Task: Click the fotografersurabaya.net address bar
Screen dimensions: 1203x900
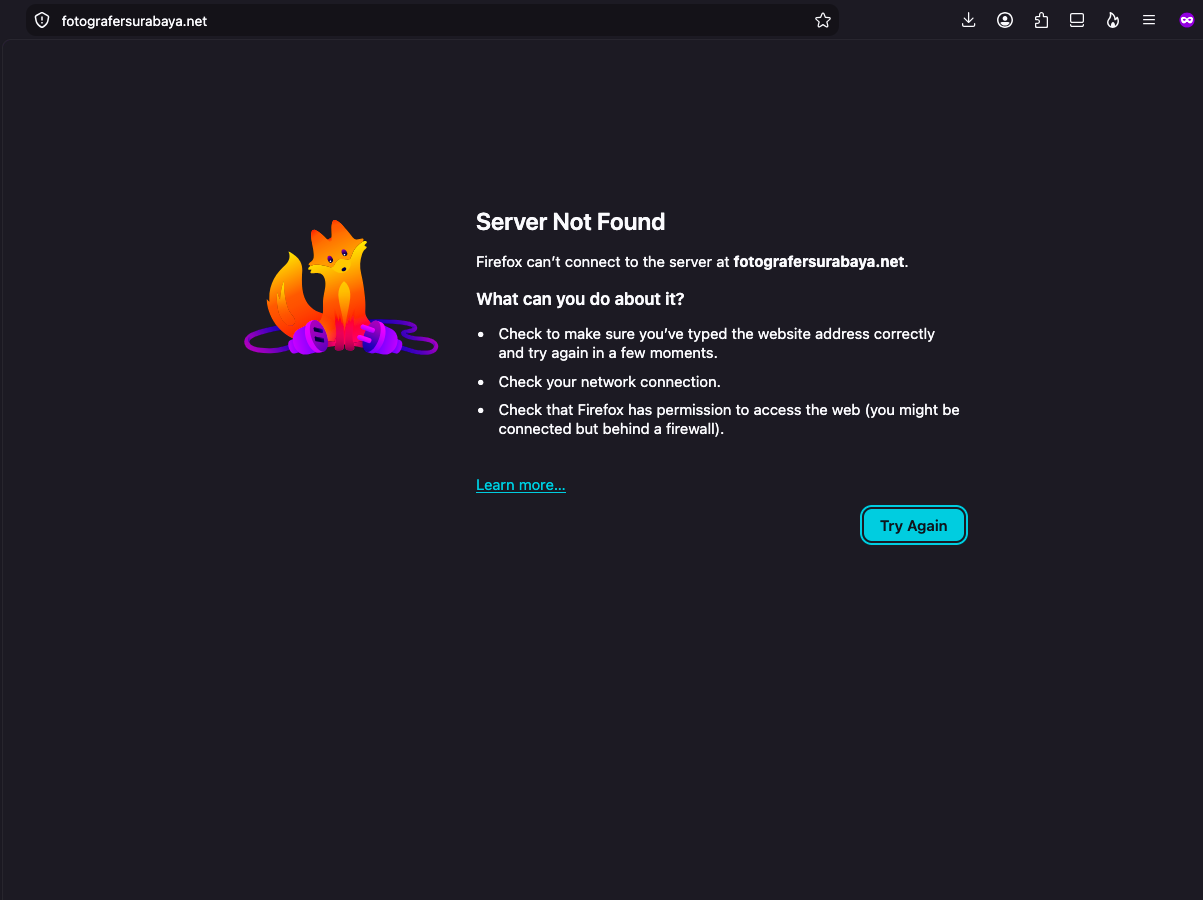Action: [432, 20]
